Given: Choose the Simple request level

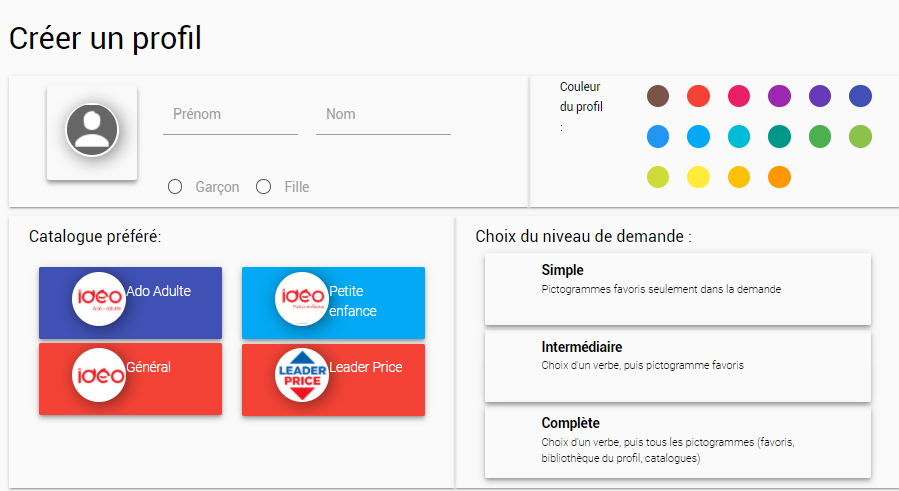Looking at the screenshot, I should coord(677,289).
